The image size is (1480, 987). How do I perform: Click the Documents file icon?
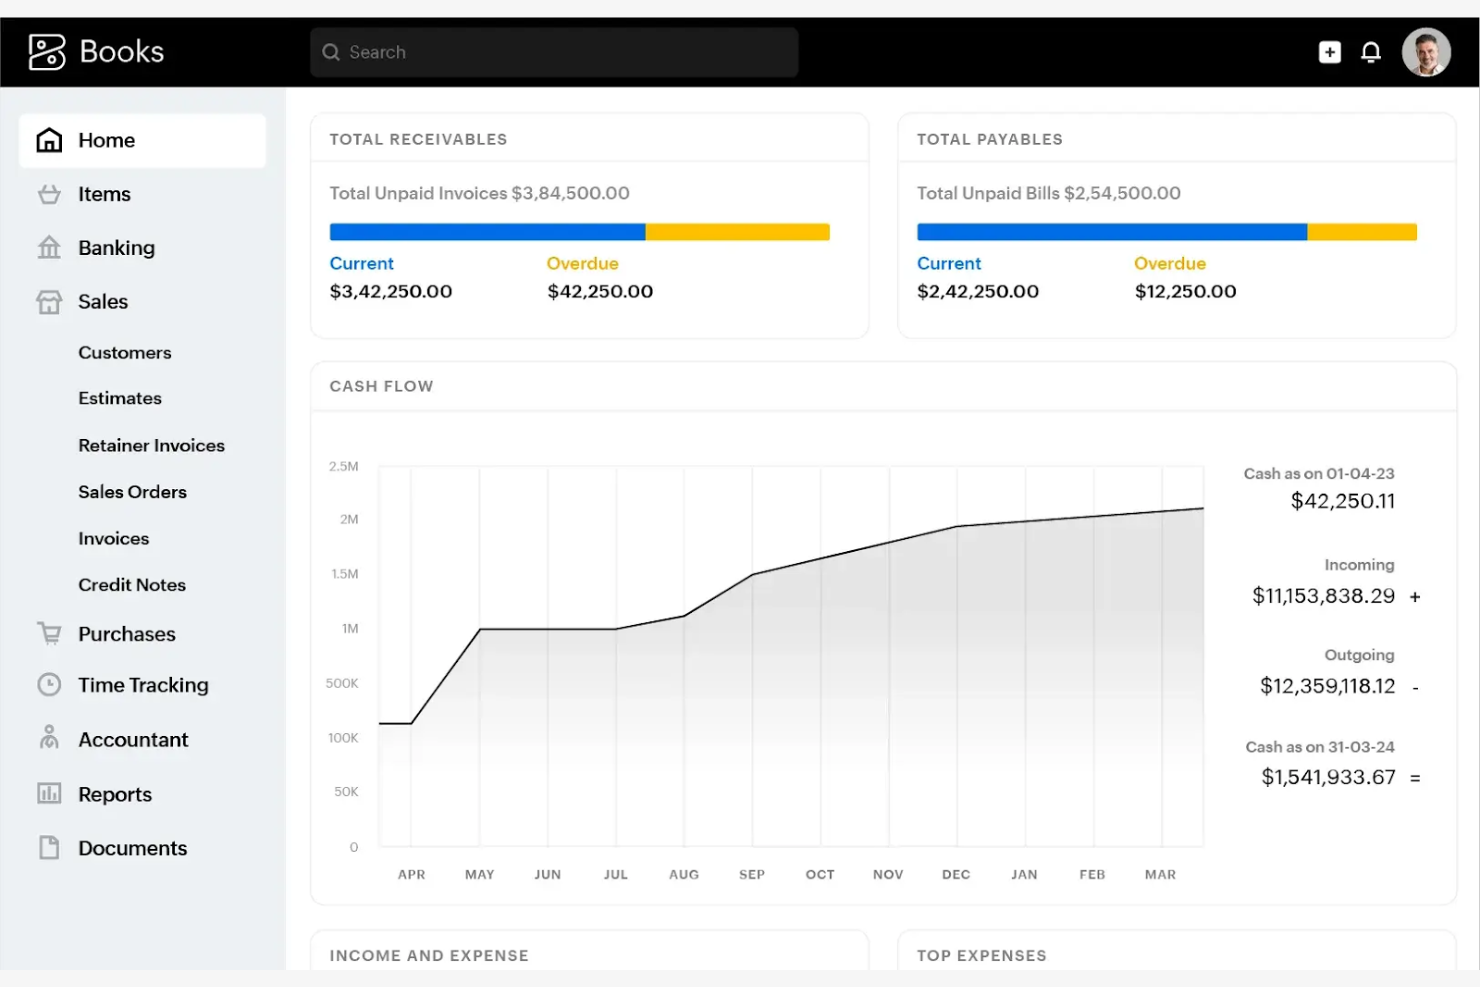[48, 847]
